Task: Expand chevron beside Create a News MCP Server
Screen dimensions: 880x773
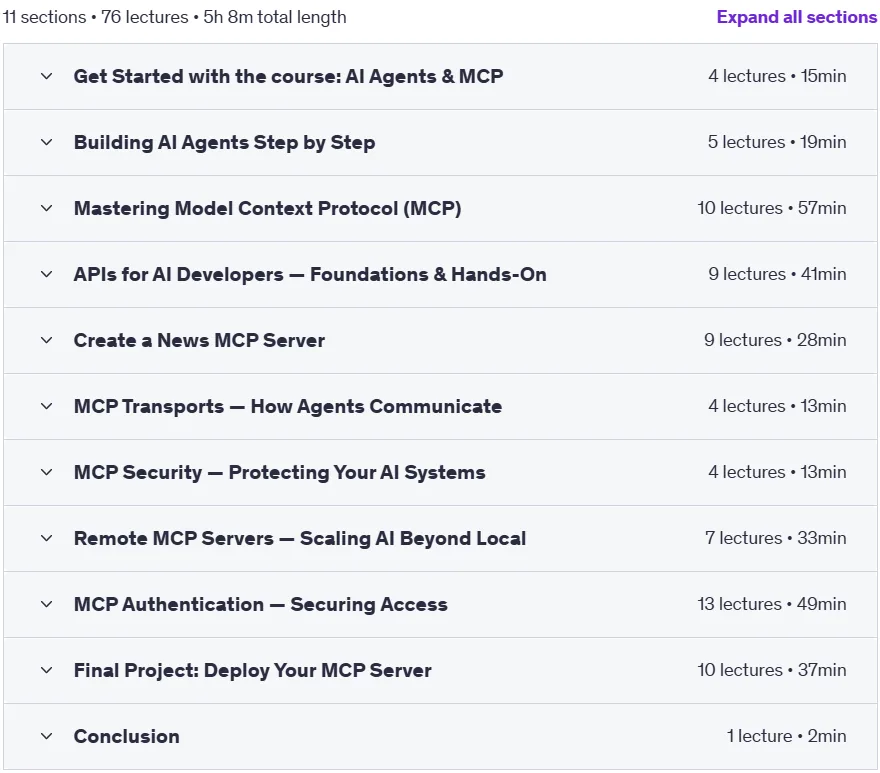Action: point(47,340)
